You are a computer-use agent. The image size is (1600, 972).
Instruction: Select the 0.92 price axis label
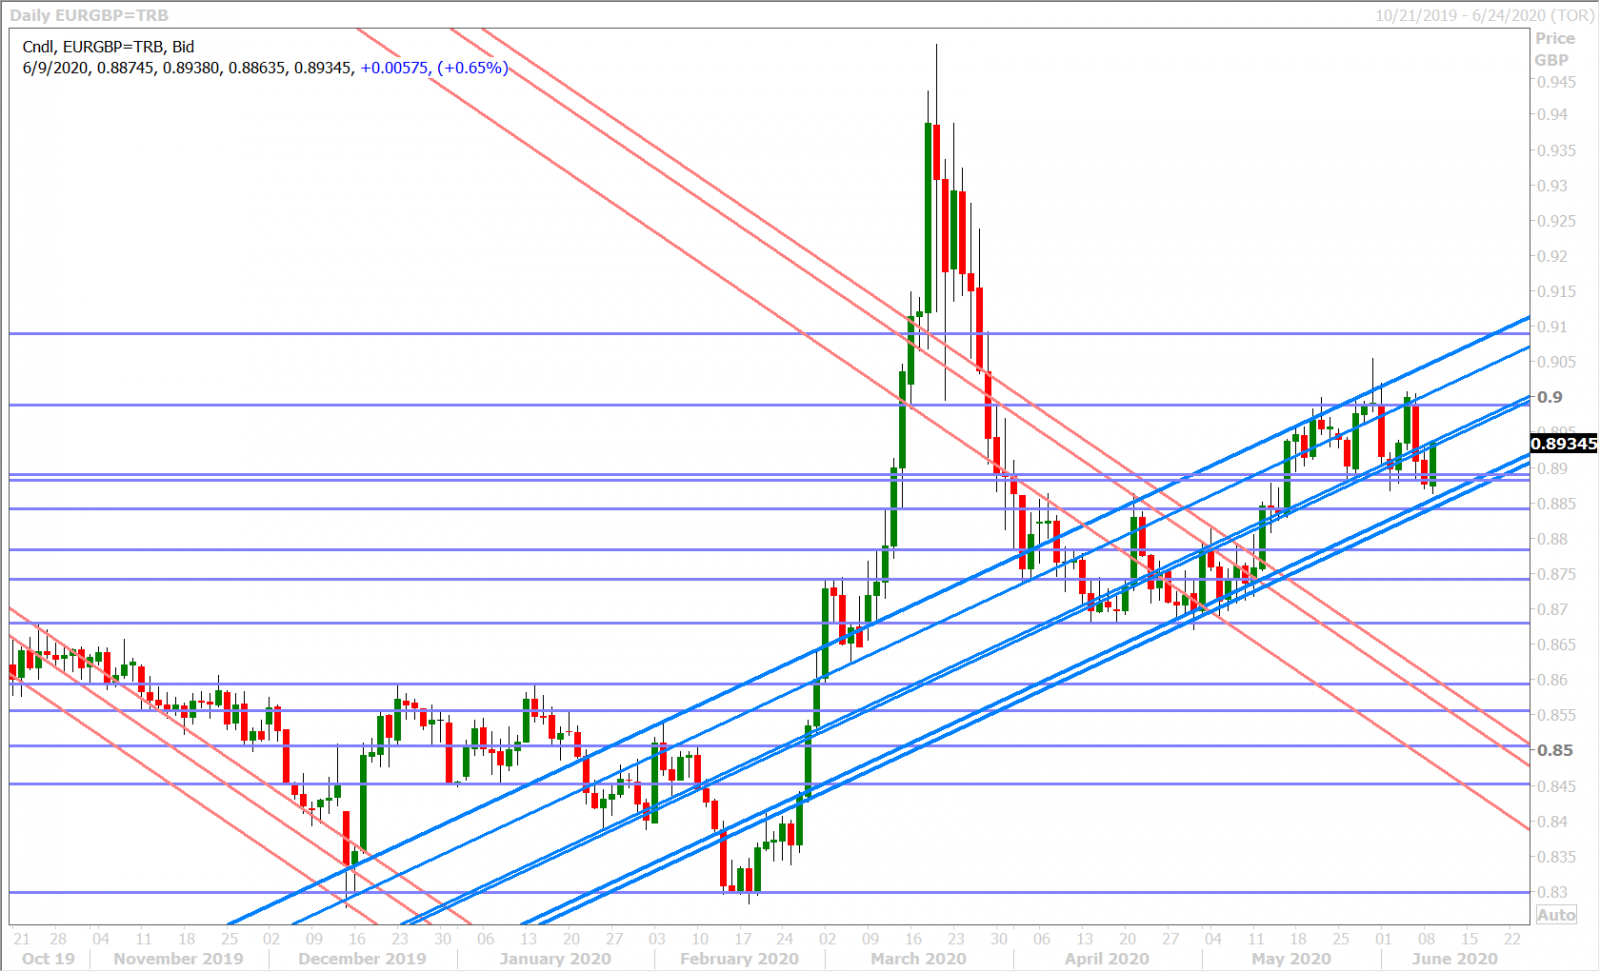point(1552,256)
